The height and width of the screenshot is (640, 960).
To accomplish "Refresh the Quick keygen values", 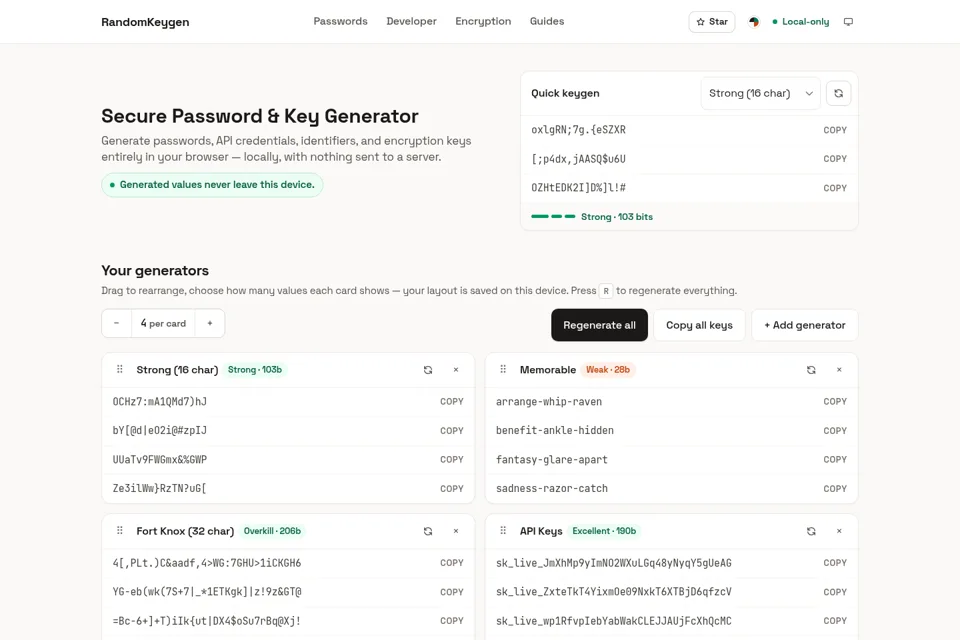I will point(838,93).
